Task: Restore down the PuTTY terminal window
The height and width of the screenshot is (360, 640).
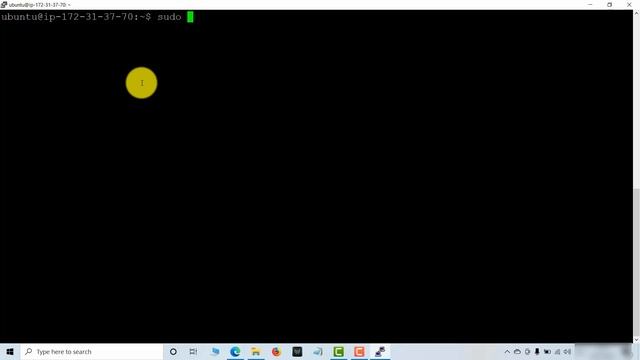Action: click(x=609, y=4)
